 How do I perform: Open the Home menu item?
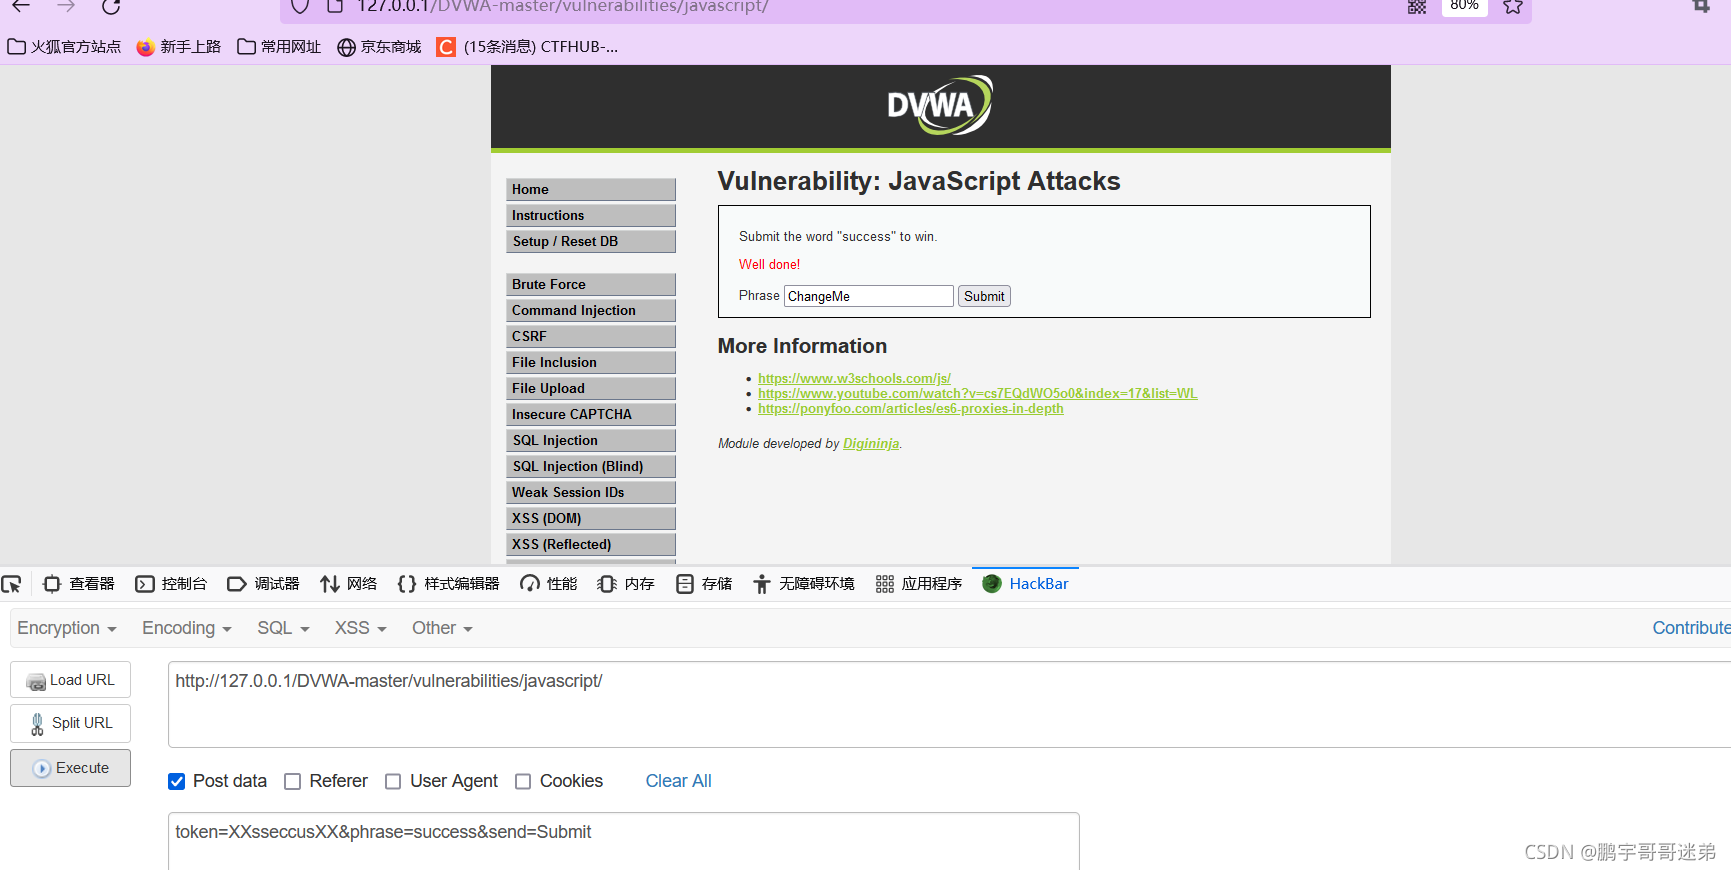pyautogui.click(x=591, y=189)
